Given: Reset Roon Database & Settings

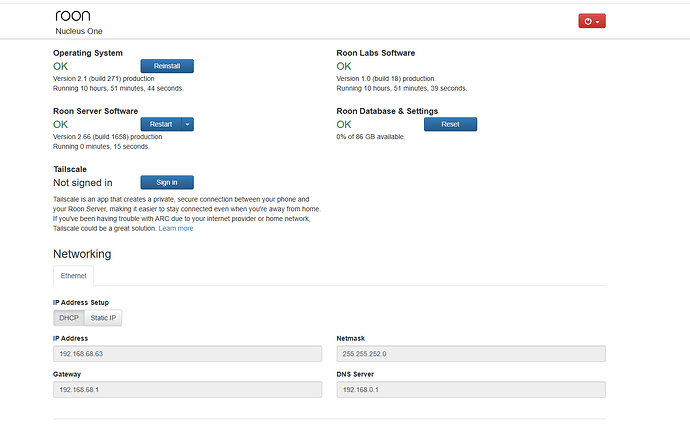Looking at the screenshot, I should coord(450,124).
